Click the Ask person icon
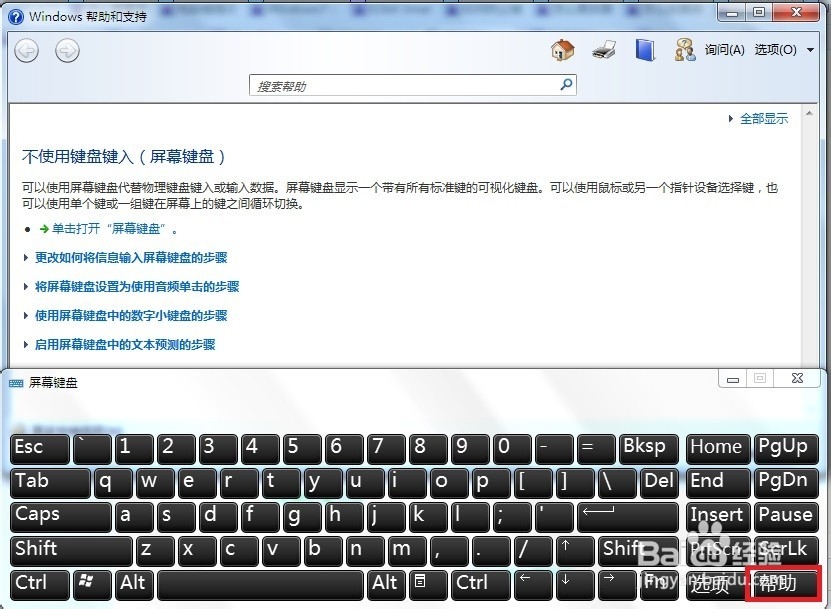831x609 pixels. coord(685,50)
